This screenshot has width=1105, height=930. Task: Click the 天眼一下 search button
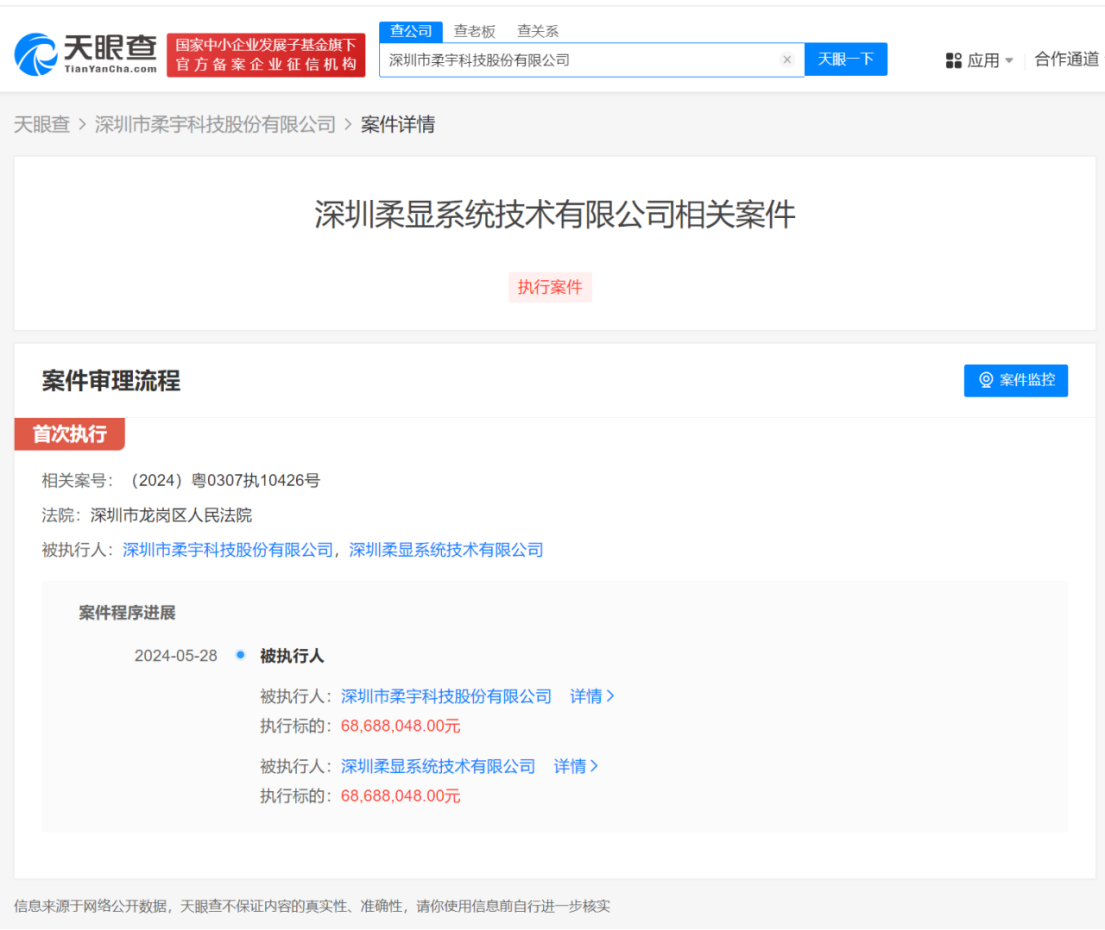point(846,59)
